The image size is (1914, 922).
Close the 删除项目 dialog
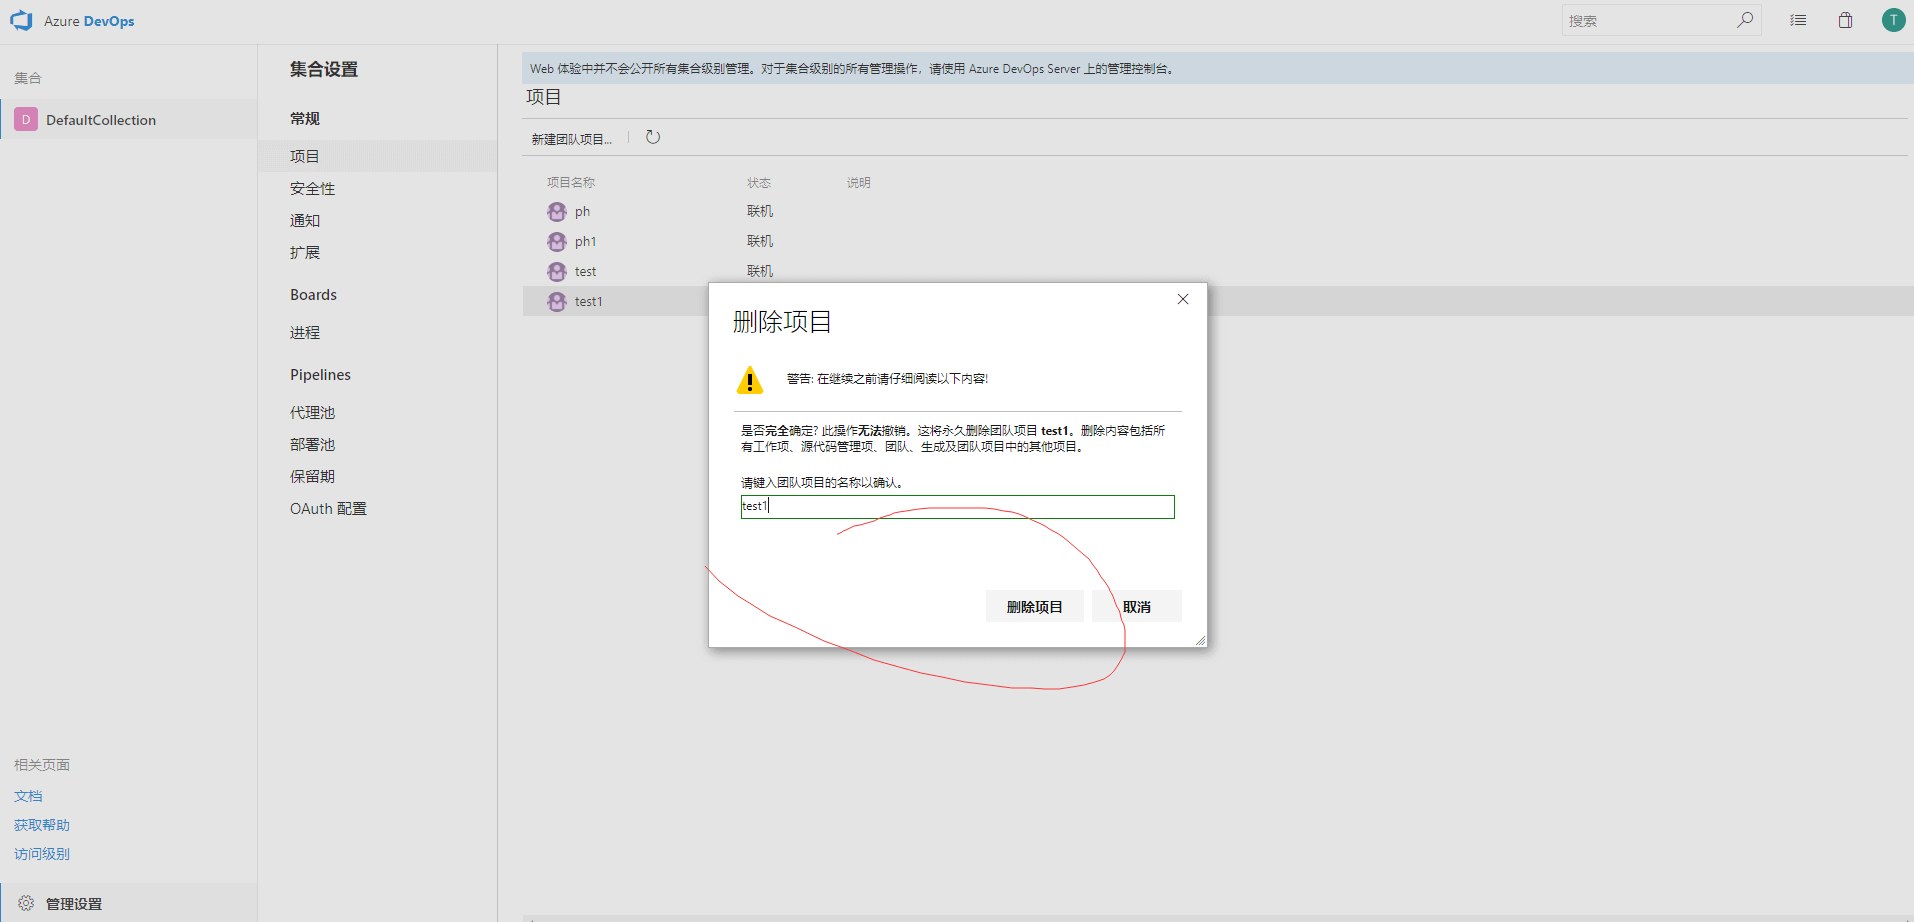1183,299
